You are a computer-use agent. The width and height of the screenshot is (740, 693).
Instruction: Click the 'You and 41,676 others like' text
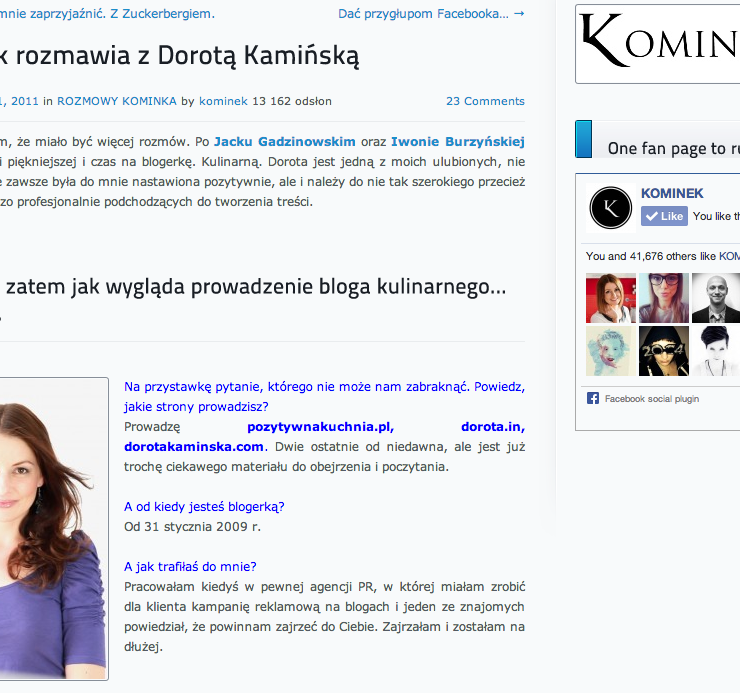tap(651, 256)
